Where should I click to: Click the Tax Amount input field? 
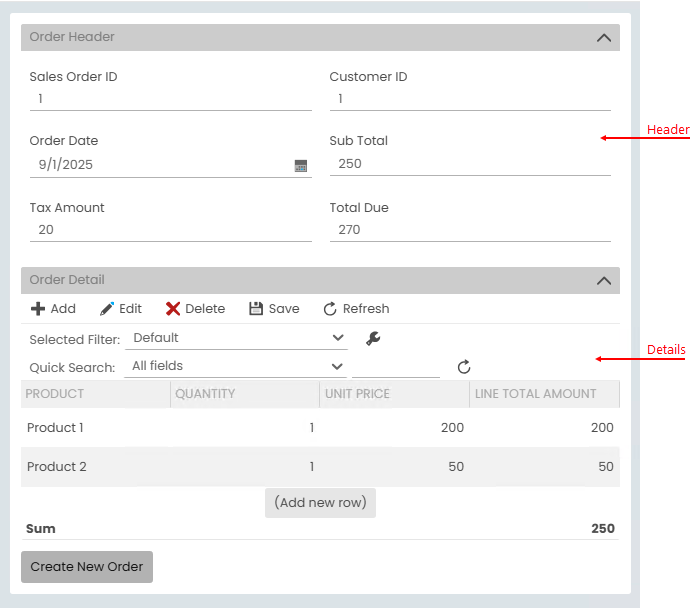tap(170, 230)
